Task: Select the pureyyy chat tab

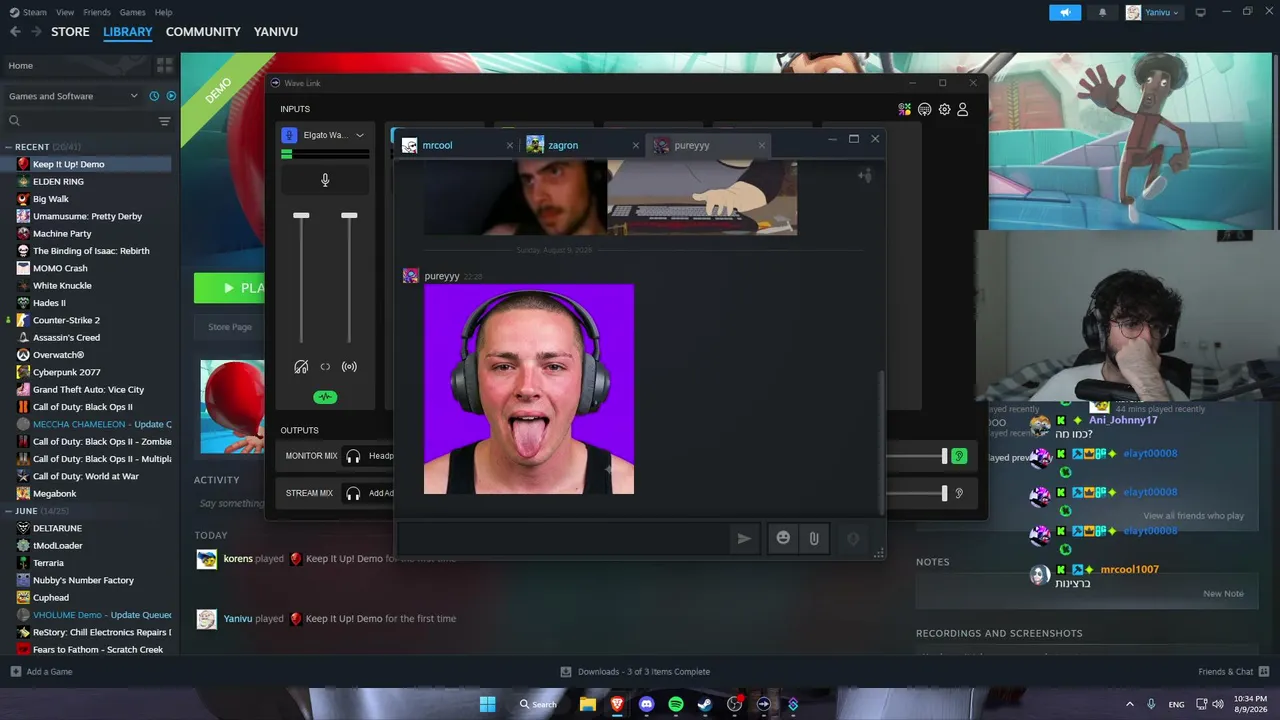Action: tap(709, 145)
